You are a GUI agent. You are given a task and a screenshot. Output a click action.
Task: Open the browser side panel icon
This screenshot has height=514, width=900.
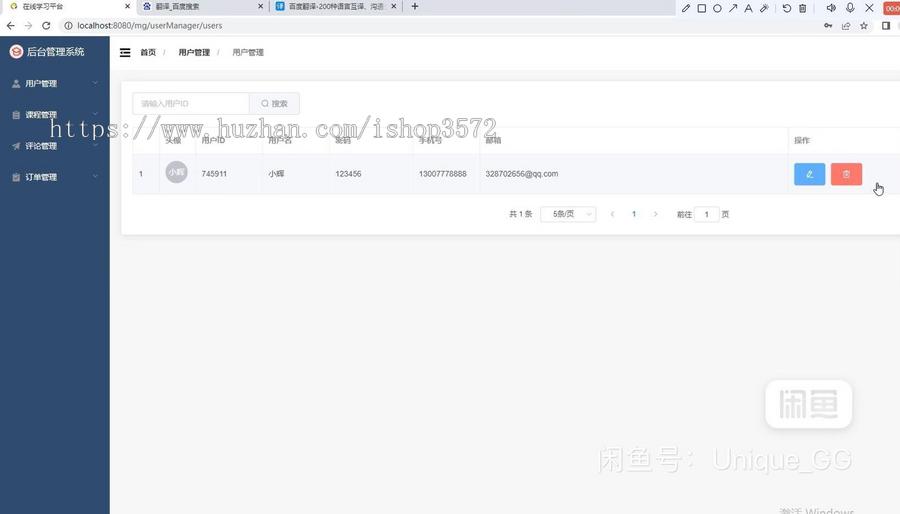click(x=886, y=26)
